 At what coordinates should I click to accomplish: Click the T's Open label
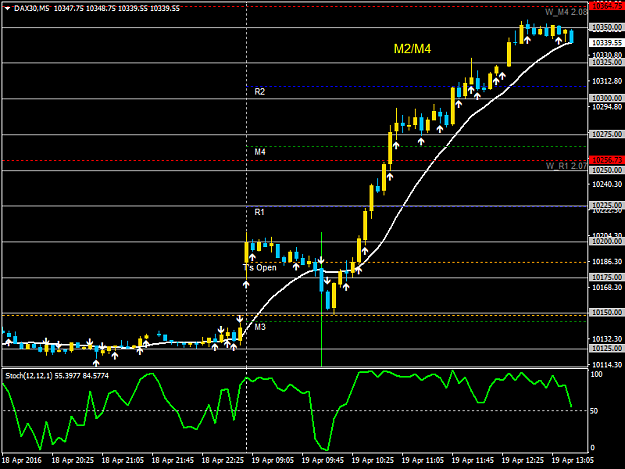(x=259, y=267)
